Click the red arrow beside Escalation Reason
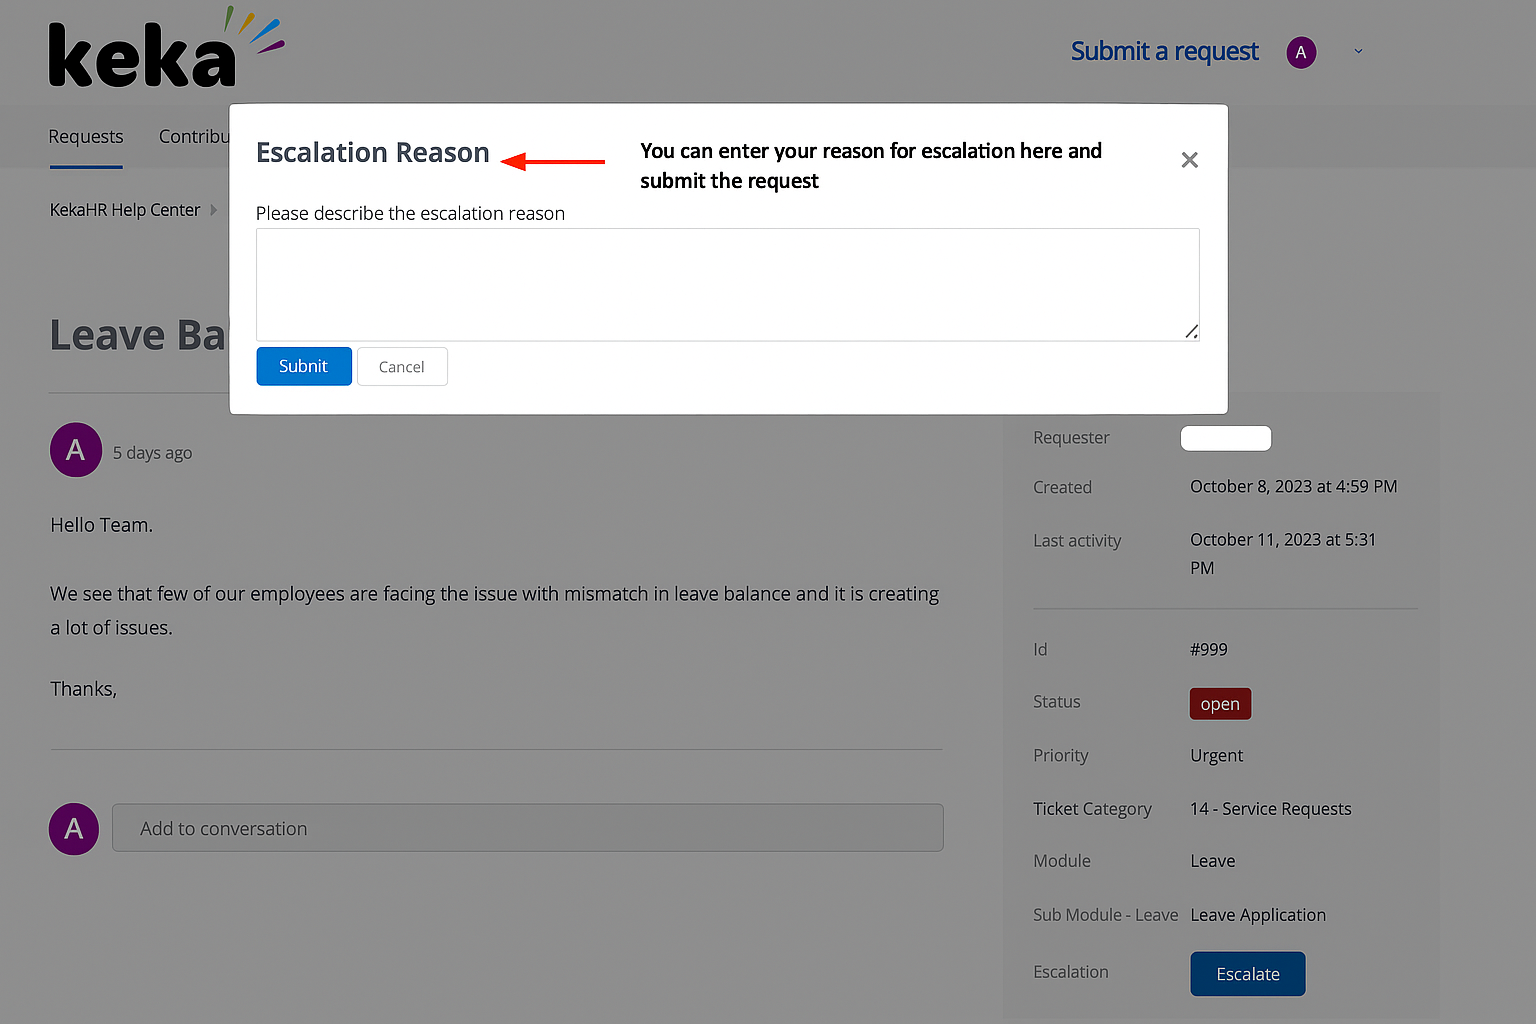Image resolution: width=1536 pixels, height=1024 pixels. click(553, 161)
